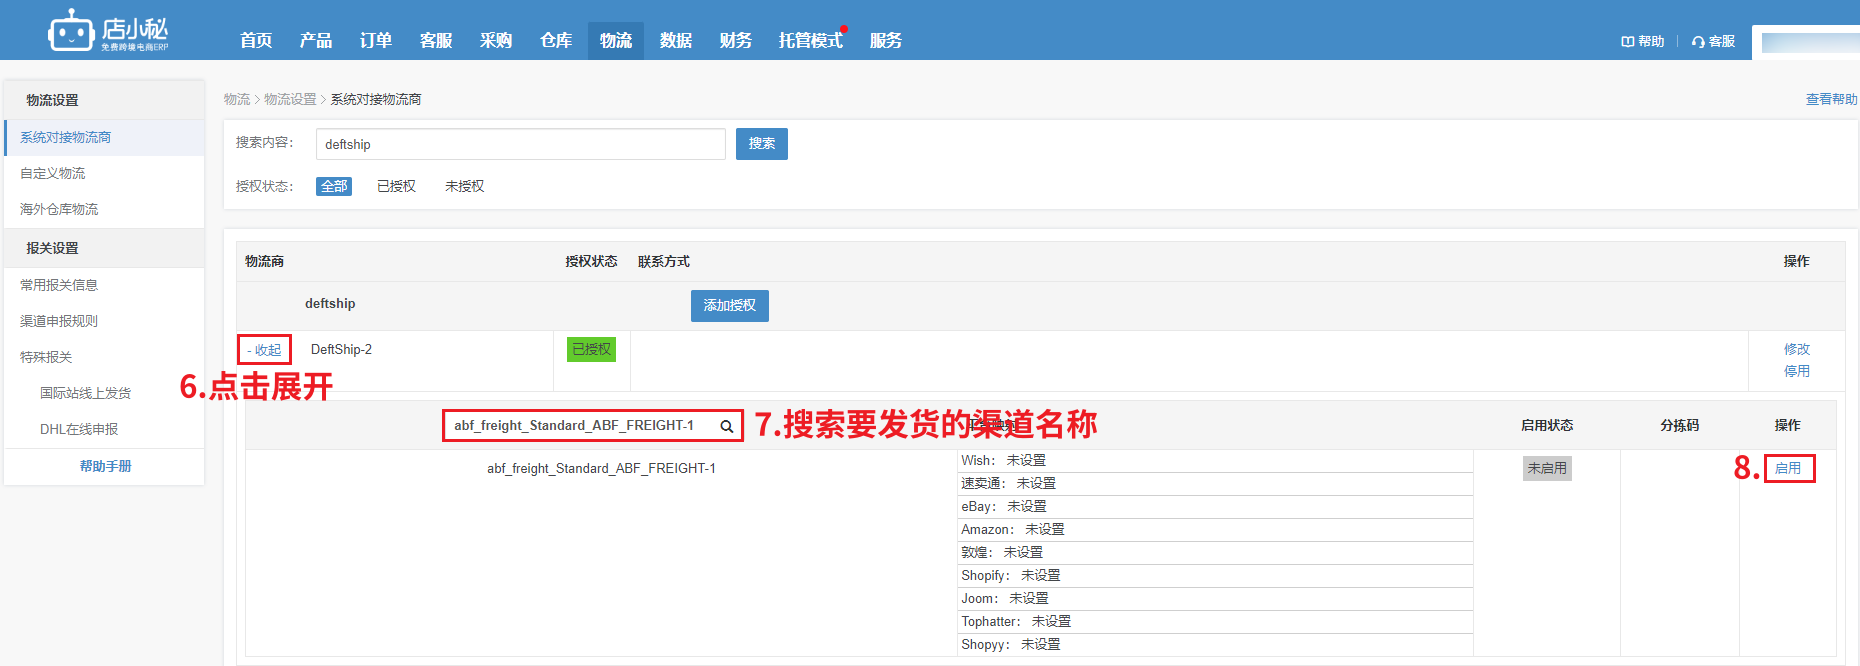Open the 托管模式 menu
The width and height of the screenshot is (1860, 666).
[811, 40]
